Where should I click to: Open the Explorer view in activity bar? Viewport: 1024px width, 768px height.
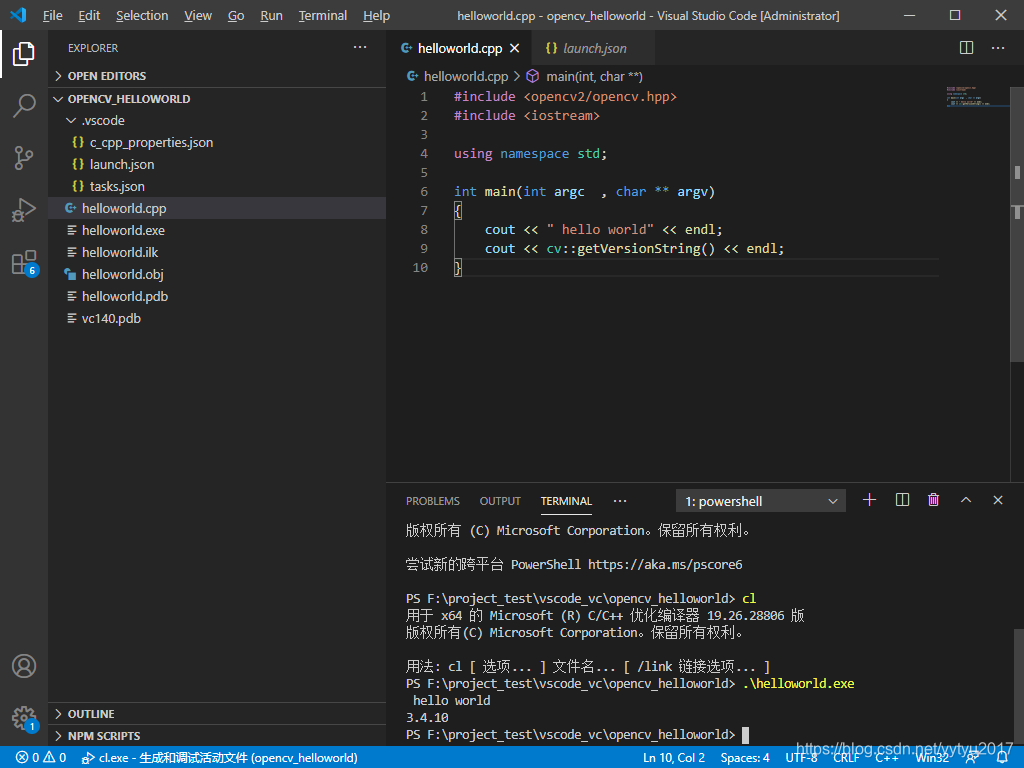click(x=24, y=54)
